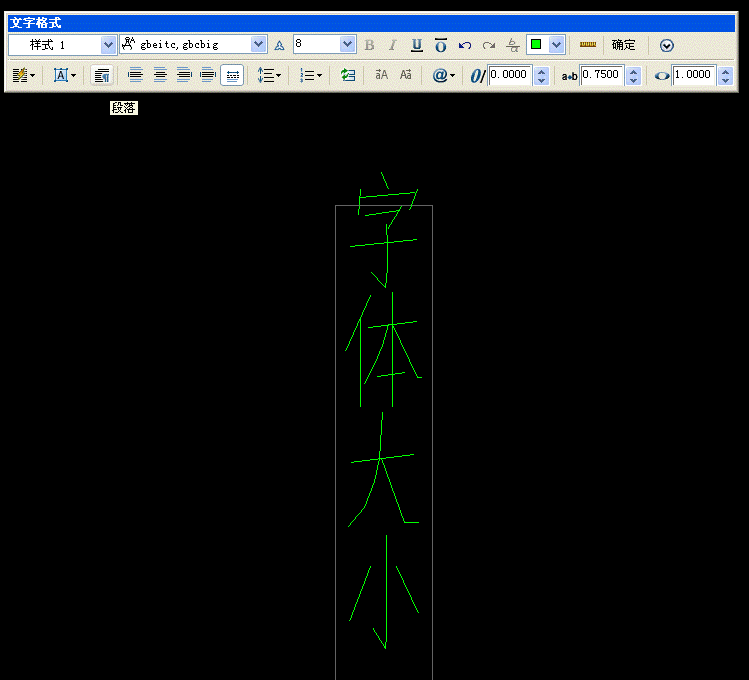Open the line spacing dropdown
This screenshot has width=749, height=680.
pyautogui.click(x=269, y=75)
